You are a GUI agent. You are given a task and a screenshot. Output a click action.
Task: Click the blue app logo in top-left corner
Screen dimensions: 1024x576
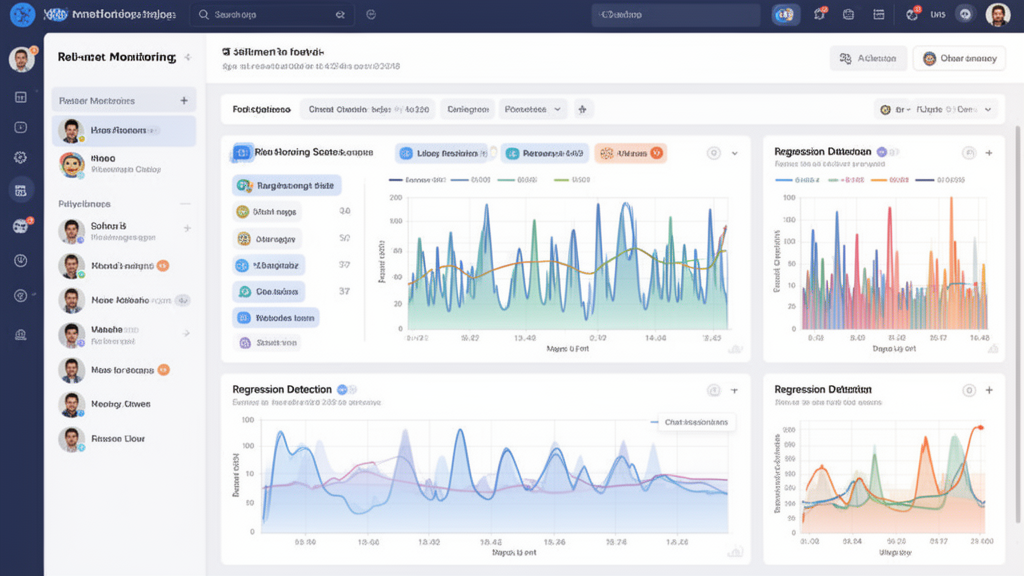click(22, 14)
